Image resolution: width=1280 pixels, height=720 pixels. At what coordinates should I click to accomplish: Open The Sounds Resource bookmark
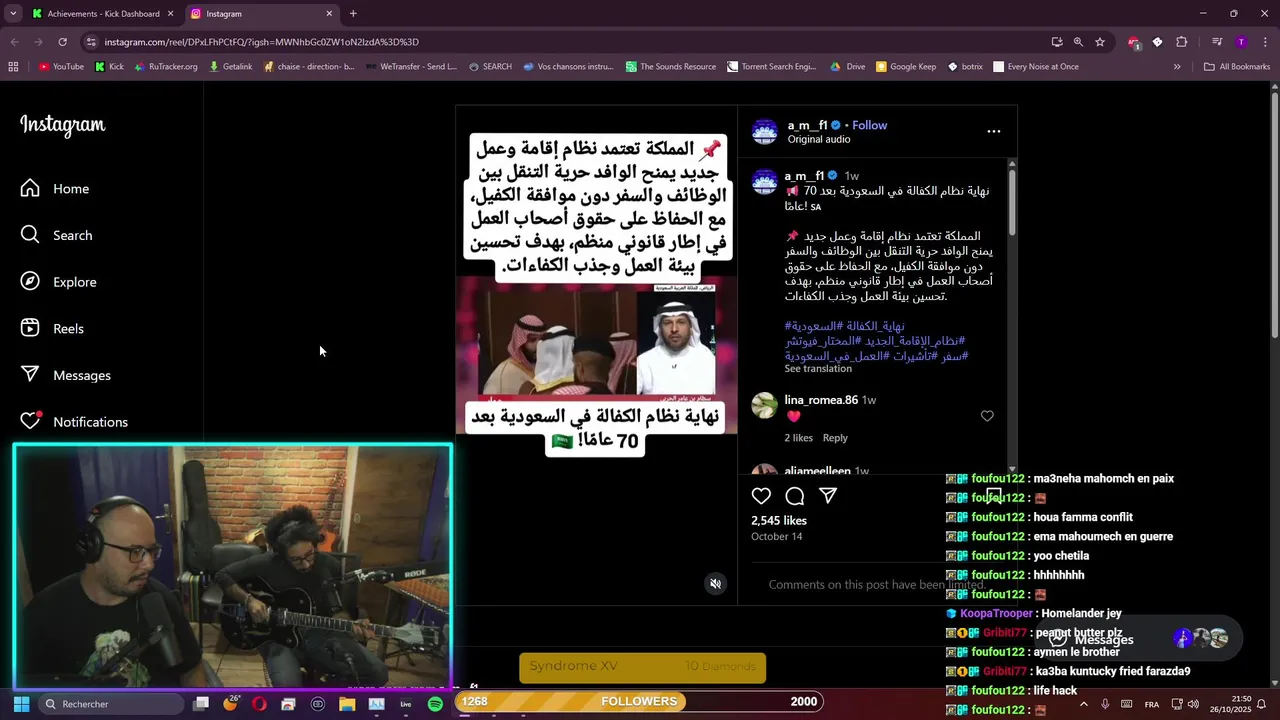[x=671, y=67]
